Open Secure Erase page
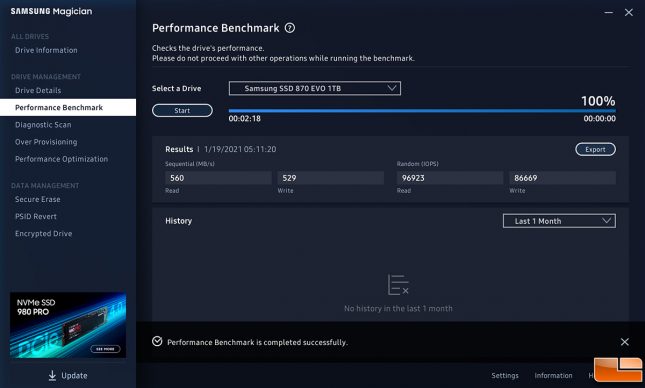 click(37, 199)
